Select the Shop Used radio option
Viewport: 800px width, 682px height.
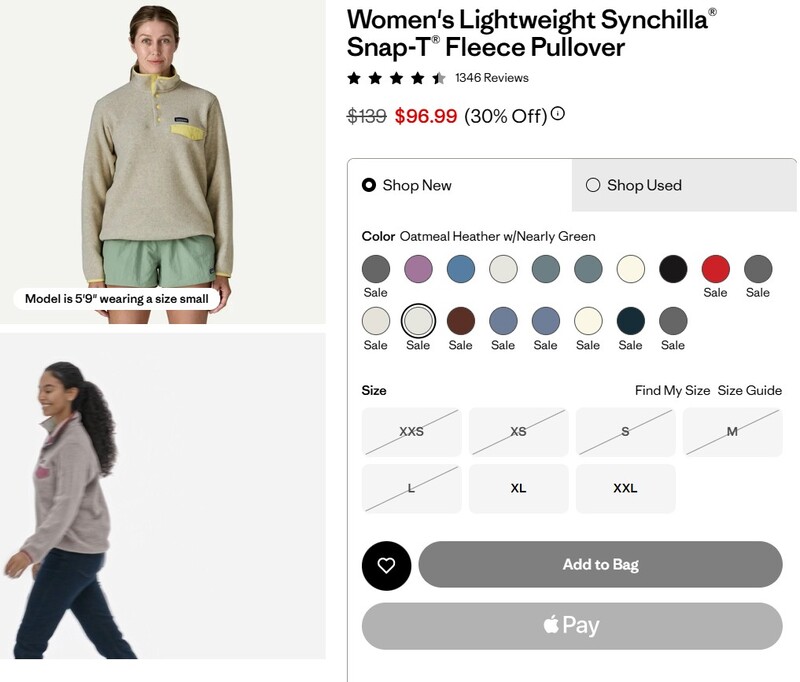pos(593,185)
